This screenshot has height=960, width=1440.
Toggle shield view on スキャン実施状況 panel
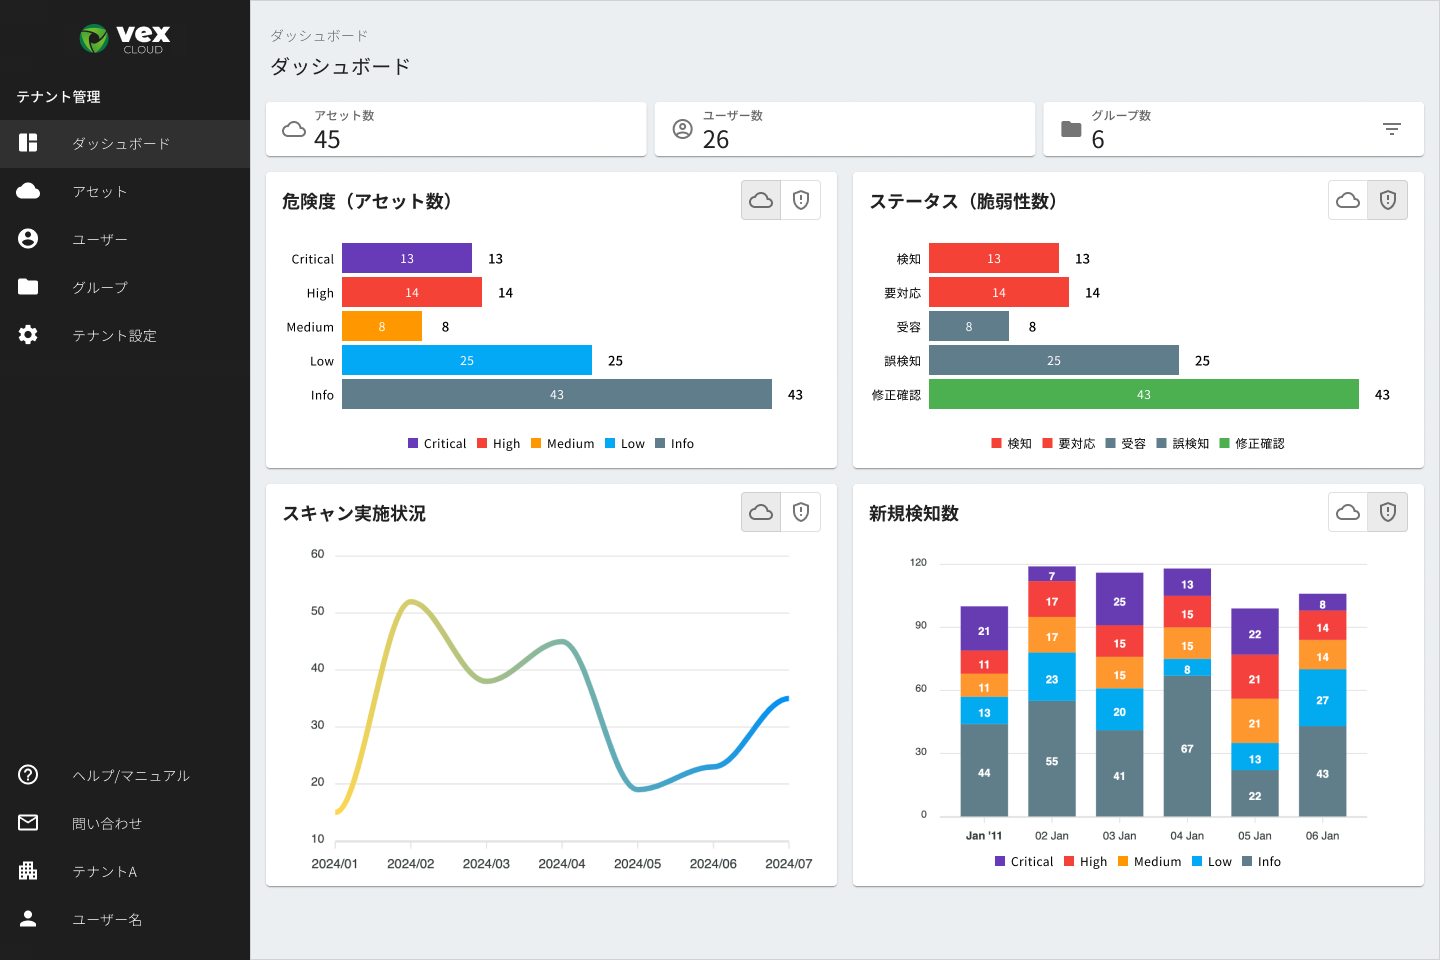click(x=800, y=512)
